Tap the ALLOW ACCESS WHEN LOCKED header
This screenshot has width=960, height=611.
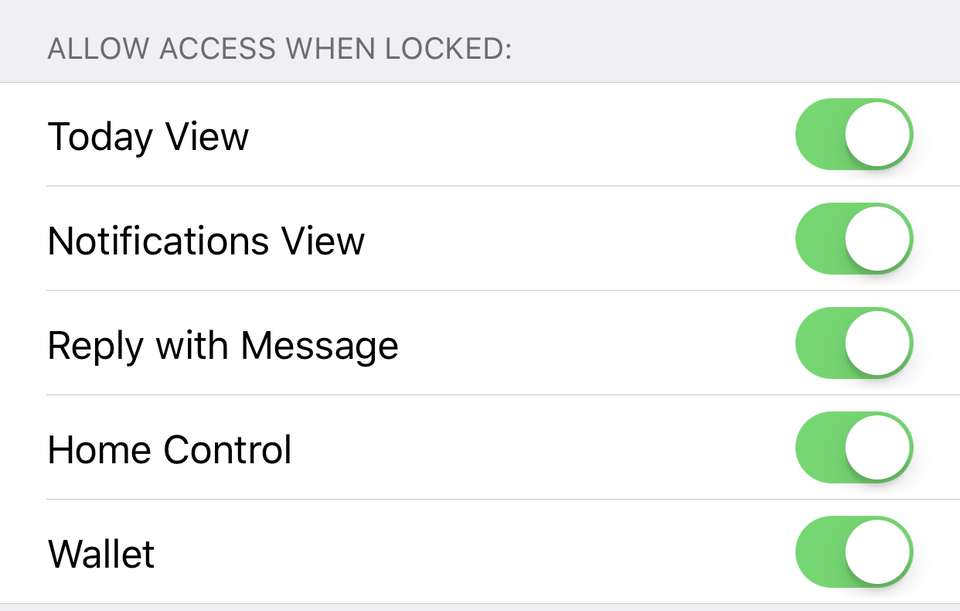click(280, 47)
